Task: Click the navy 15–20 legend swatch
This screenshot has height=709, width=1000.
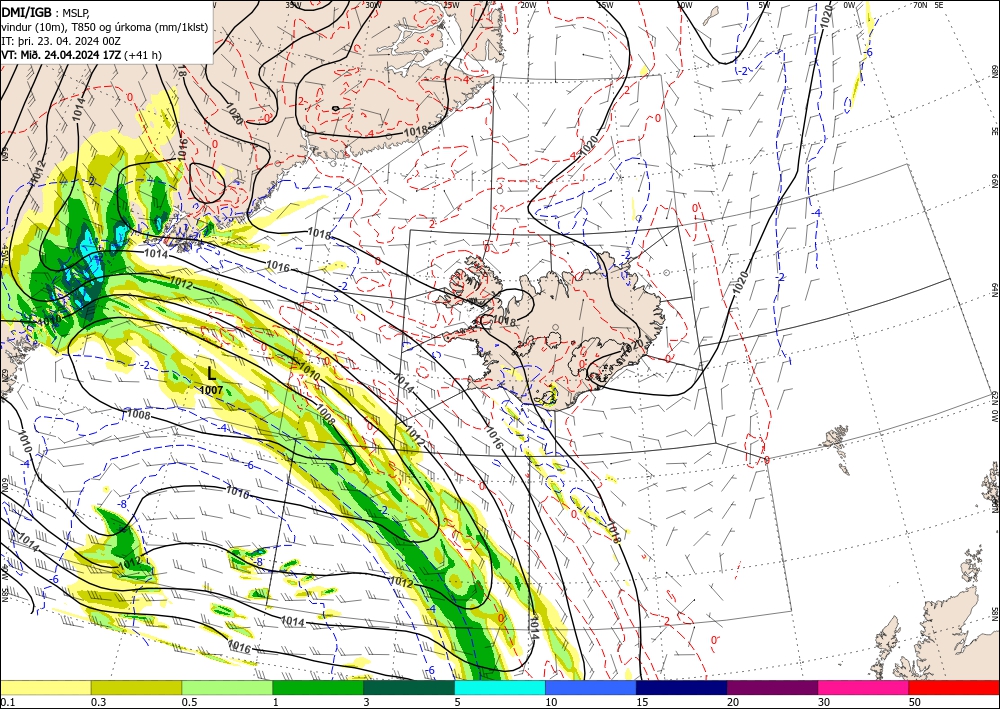Action: pyautogui.click(x=682, y=687)
